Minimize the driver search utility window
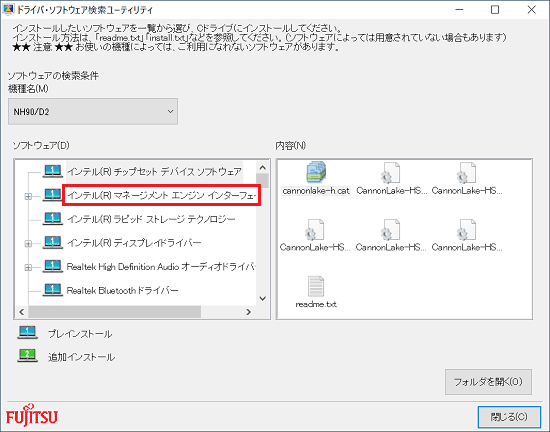Image resolution: width=550 pixels, height=432 pixels. pyautogui.click(x=459, y=9)
